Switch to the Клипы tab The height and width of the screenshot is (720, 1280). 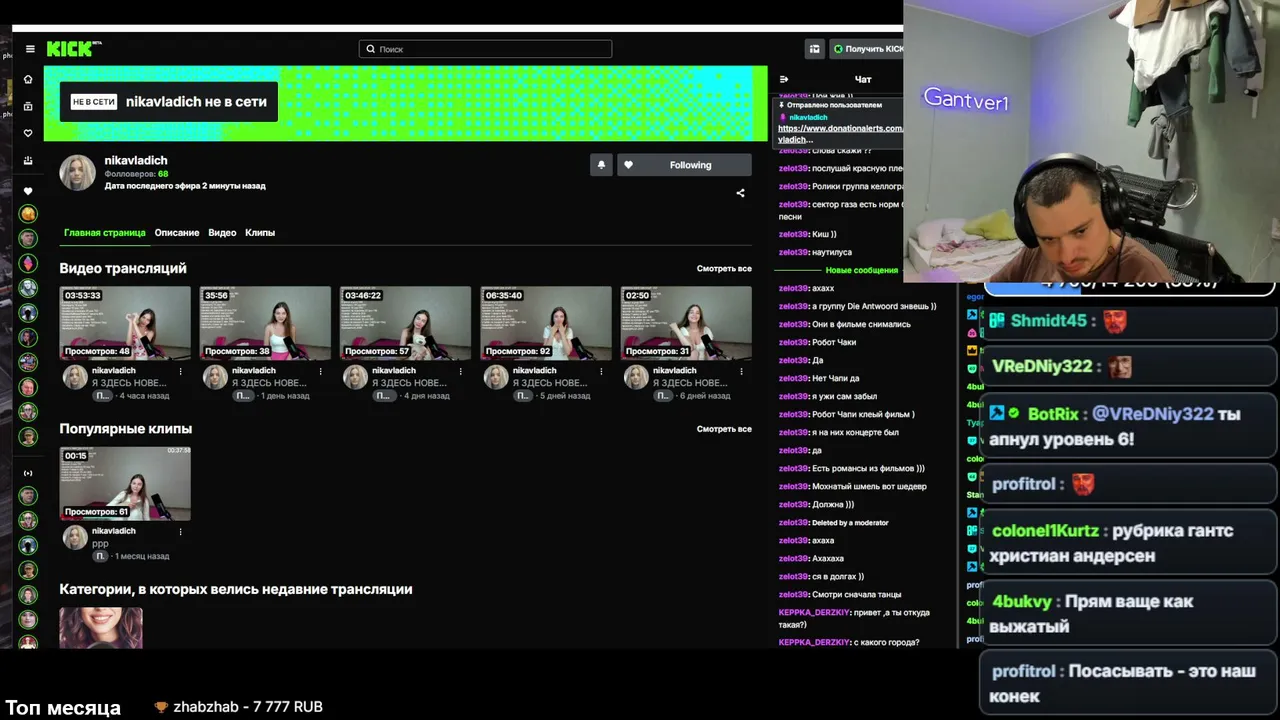(260, 233)
